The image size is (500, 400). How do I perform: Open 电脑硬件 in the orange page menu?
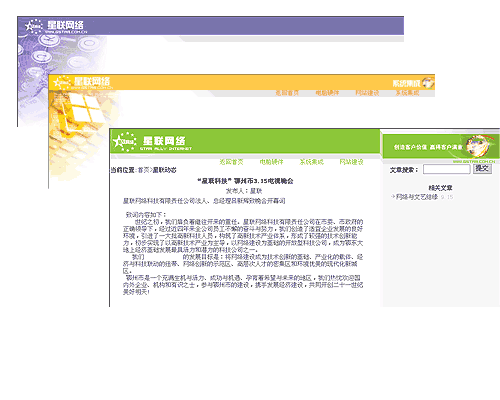(x=327, y=93)
